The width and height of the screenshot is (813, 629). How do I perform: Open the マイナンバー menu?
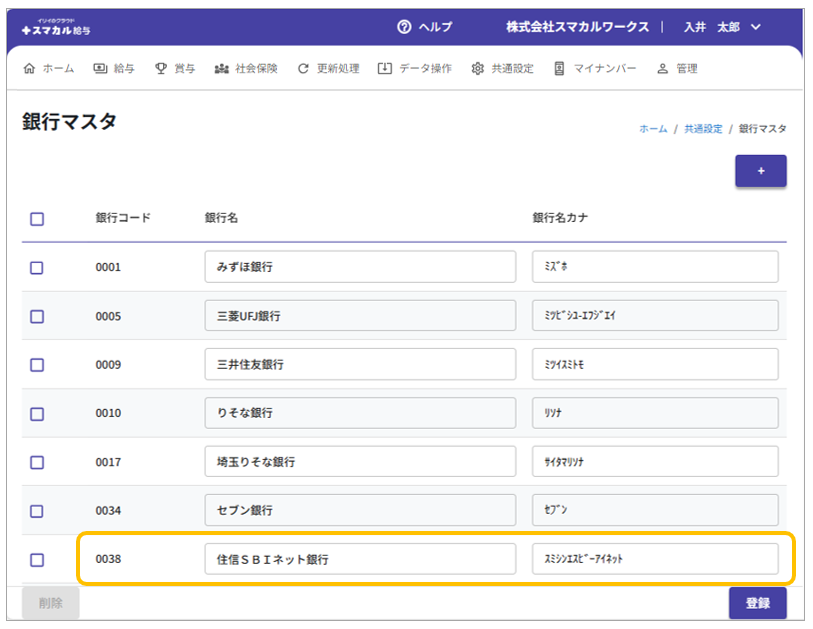[594, 69]
